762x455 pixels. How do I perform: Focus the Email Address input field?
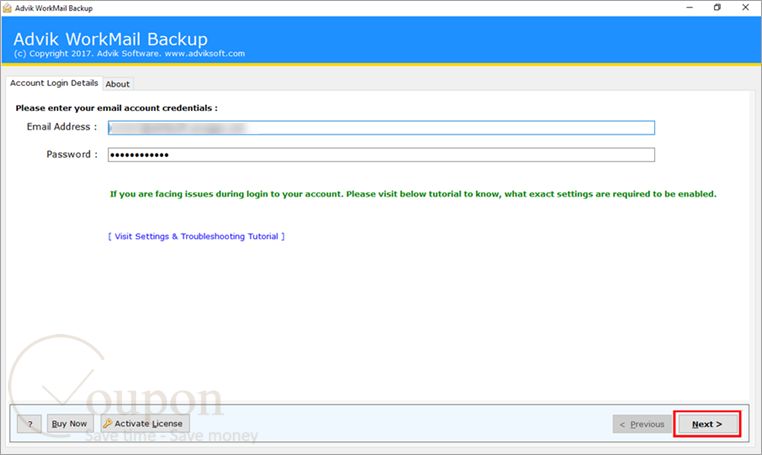coord(381,128)
